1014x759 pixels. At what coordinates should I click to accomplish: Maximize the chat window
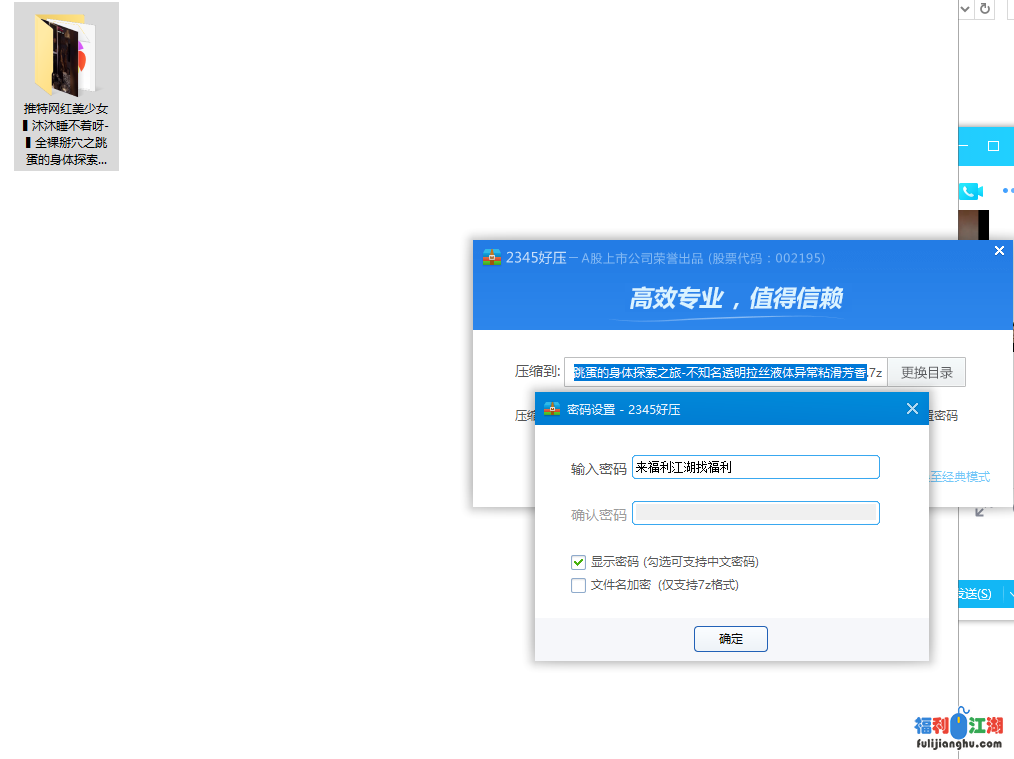pos(993,146)
